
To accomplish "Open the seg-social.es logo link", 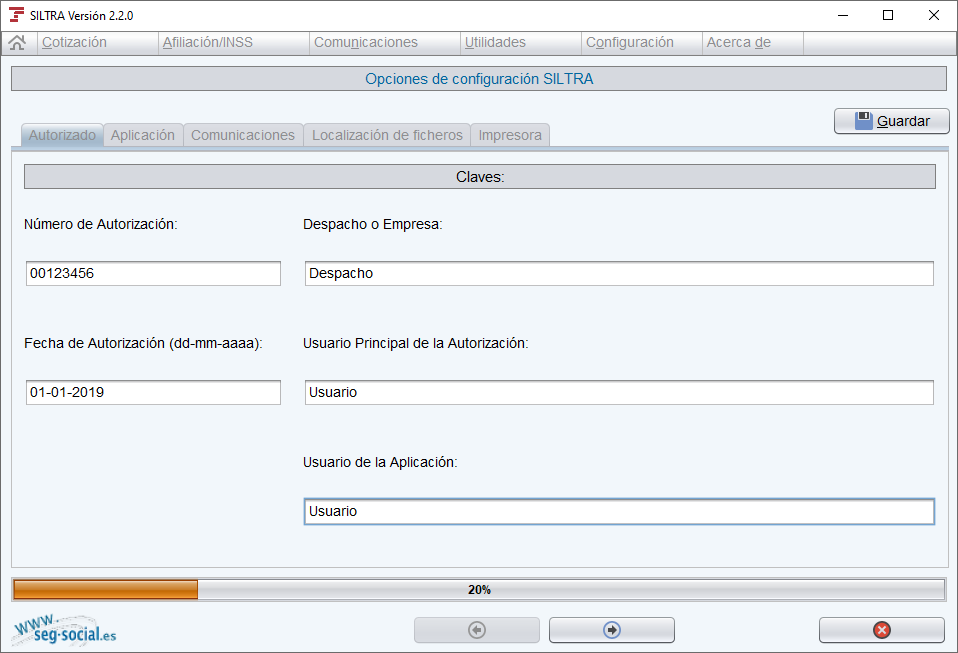I will click(x=64, y=630).
